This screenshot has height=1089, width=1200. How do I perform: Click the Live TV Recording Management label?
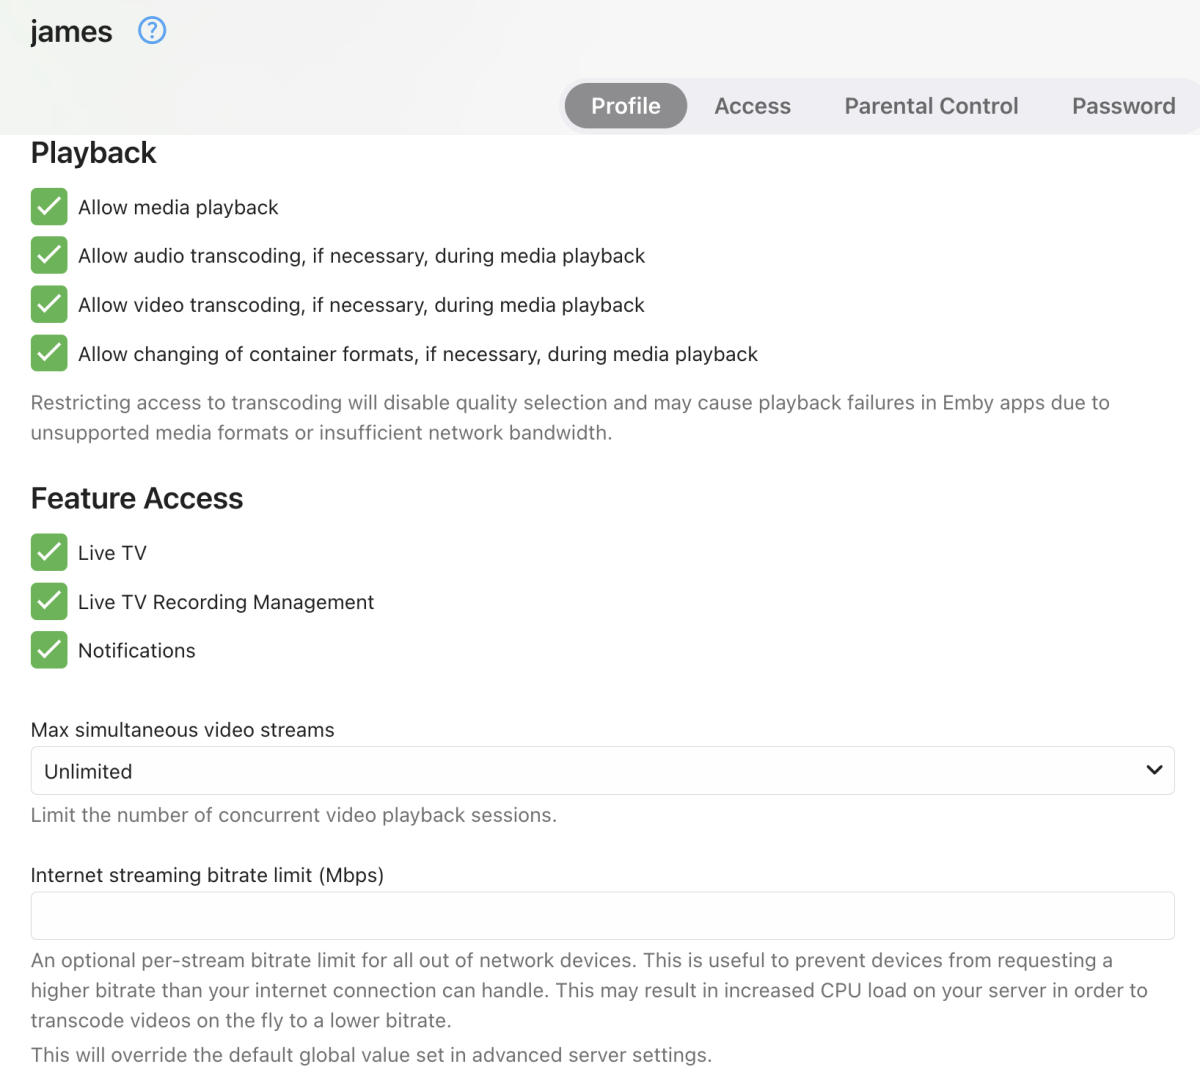coord(226,602)
